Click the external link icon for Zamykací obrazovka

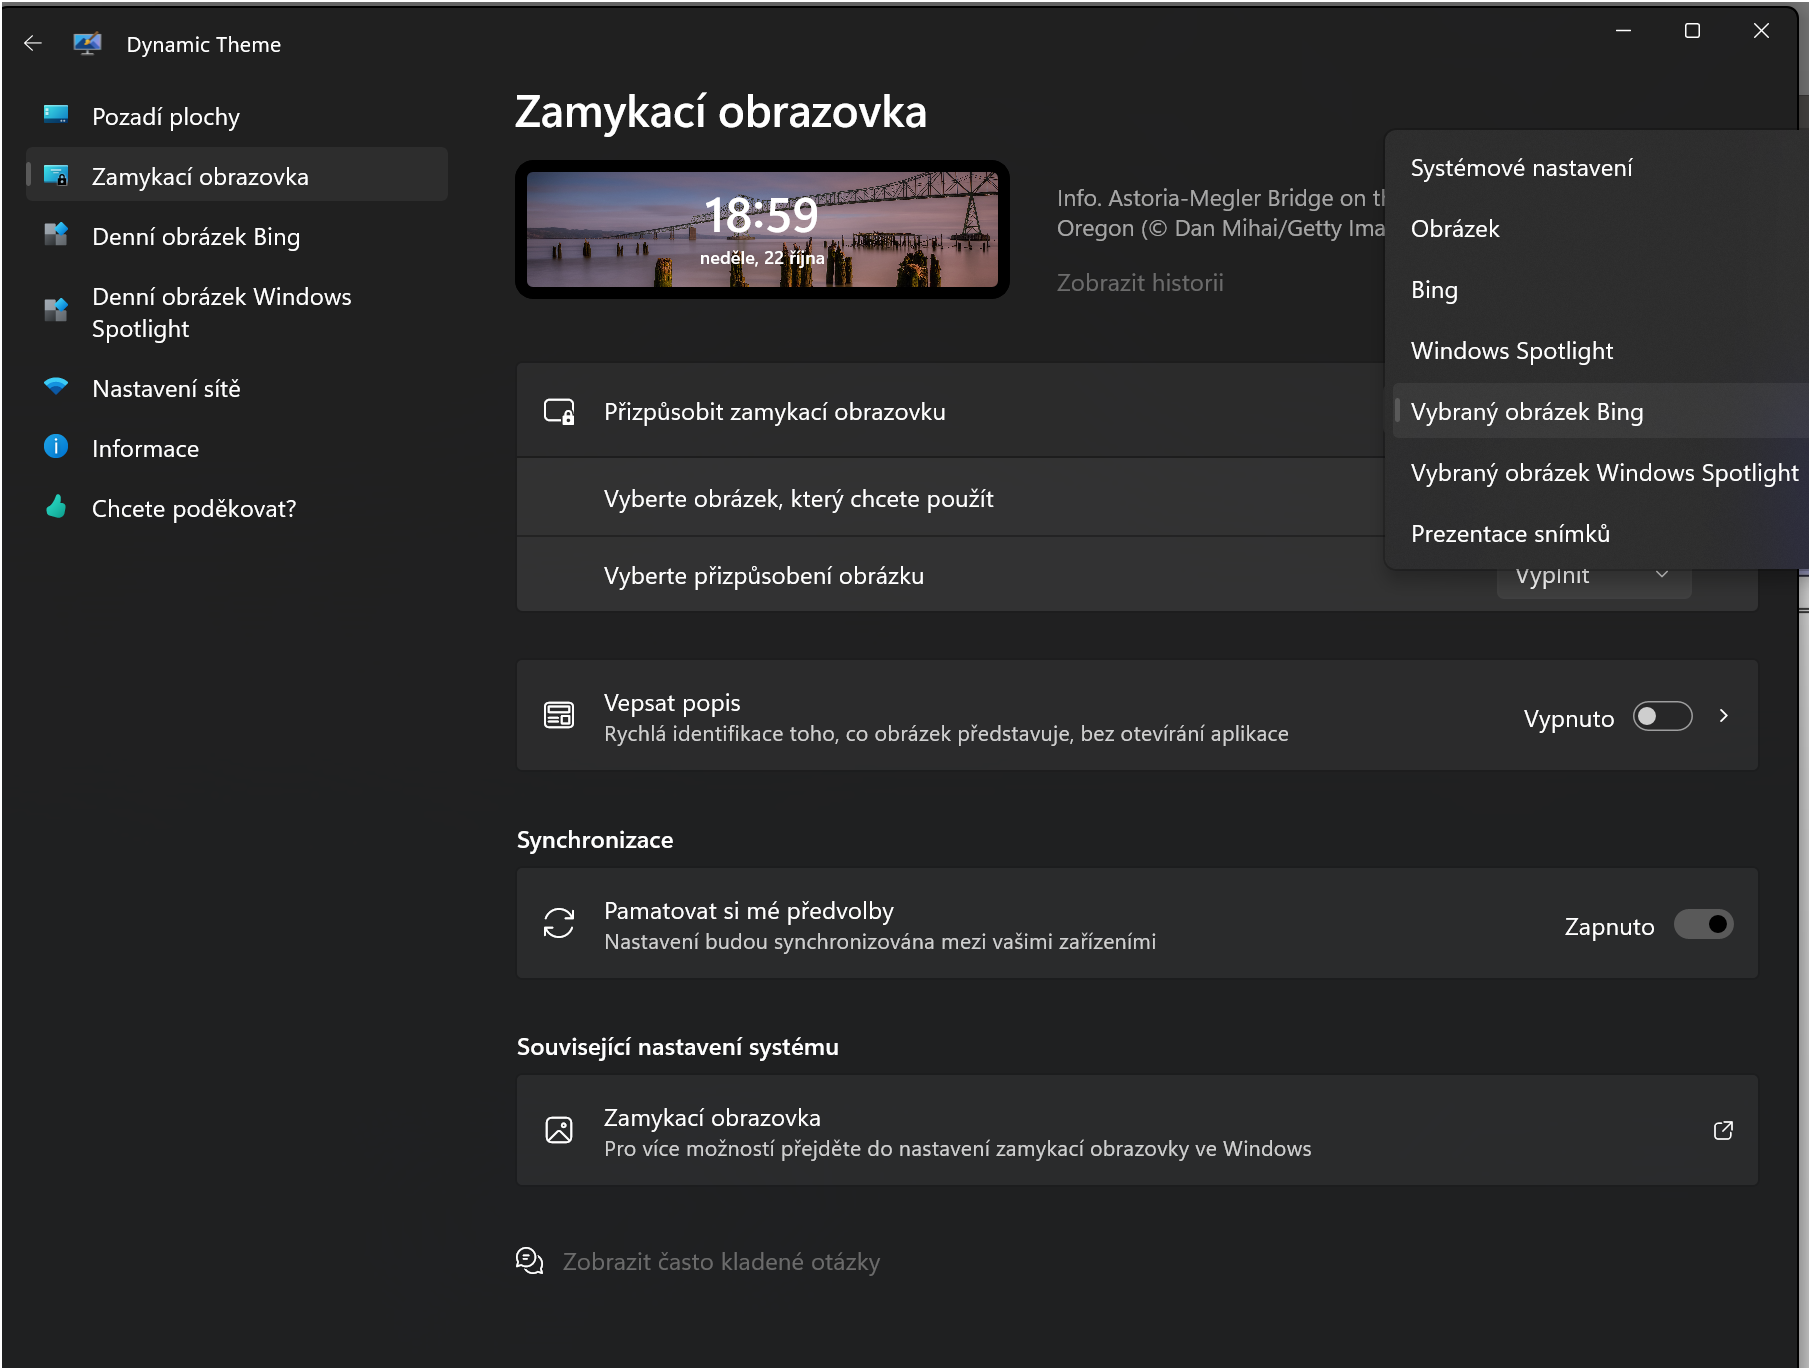tap(1722, 1130)
